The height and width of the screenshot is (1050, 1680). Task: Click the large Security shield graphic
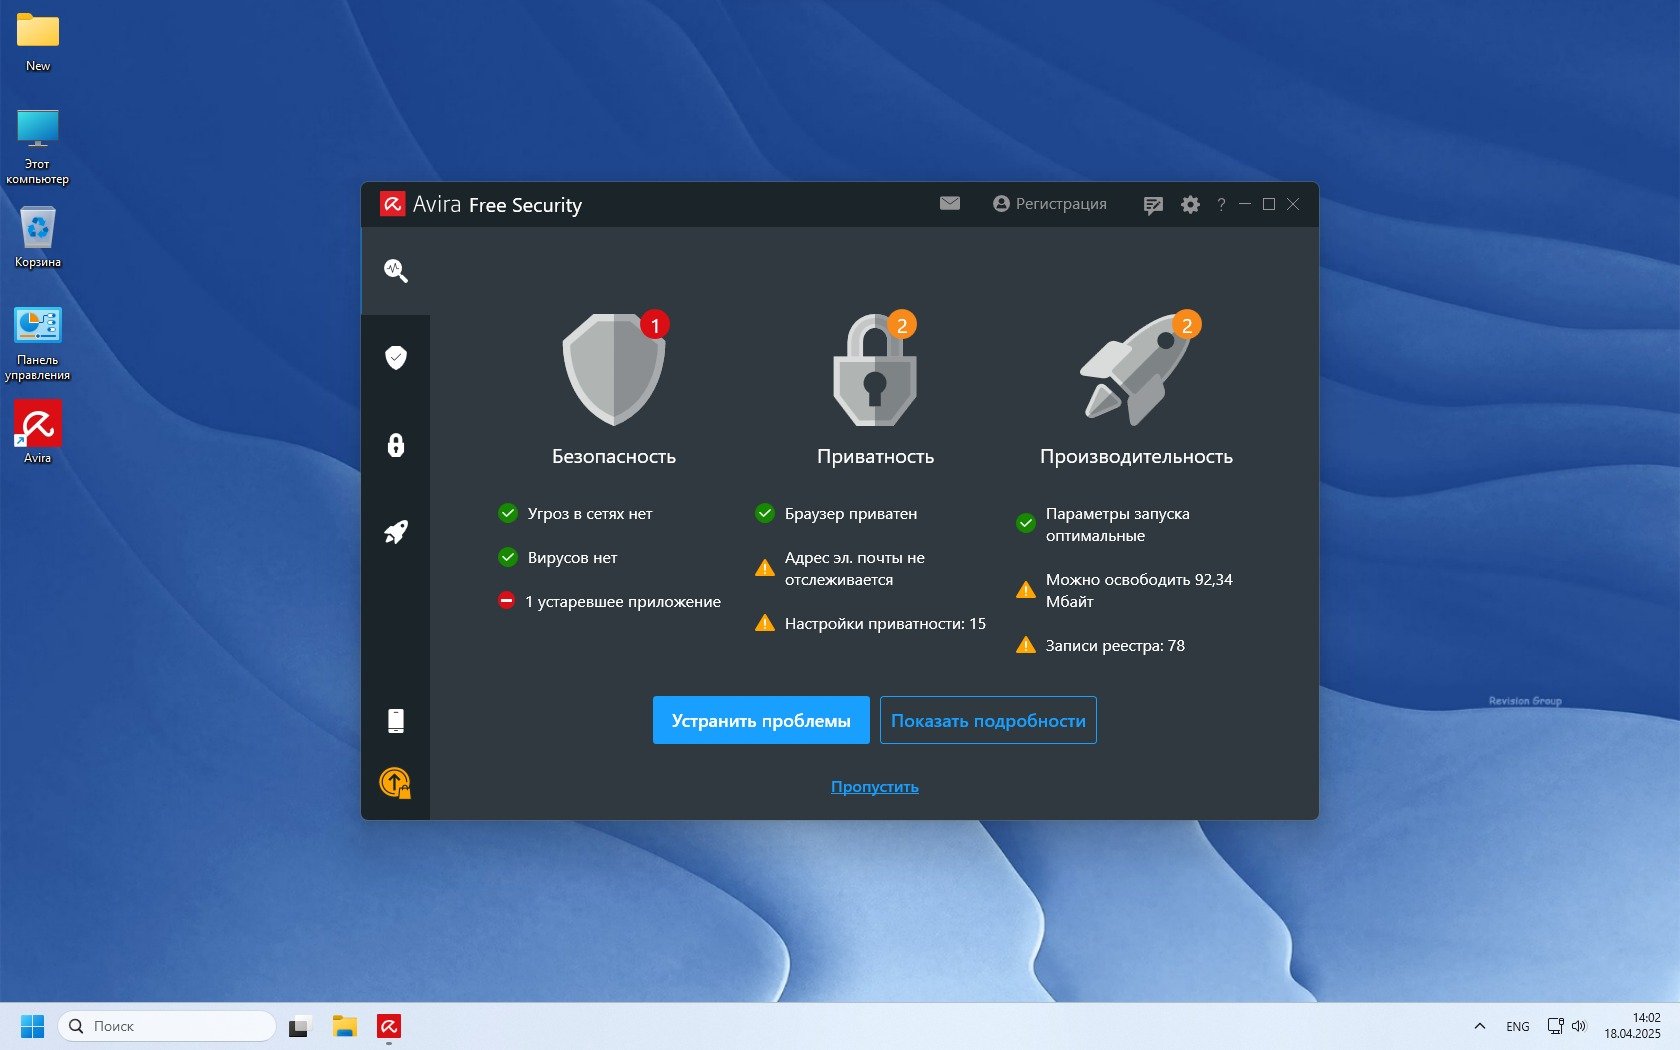[x=614, y=369]
